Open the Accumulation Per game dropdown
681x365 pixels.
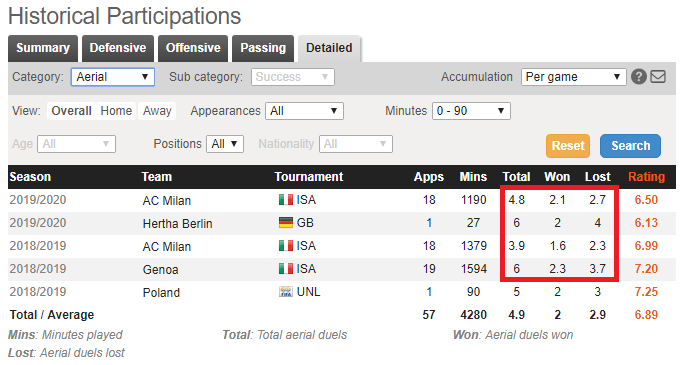pyautogui.click(x=573, y=77)
